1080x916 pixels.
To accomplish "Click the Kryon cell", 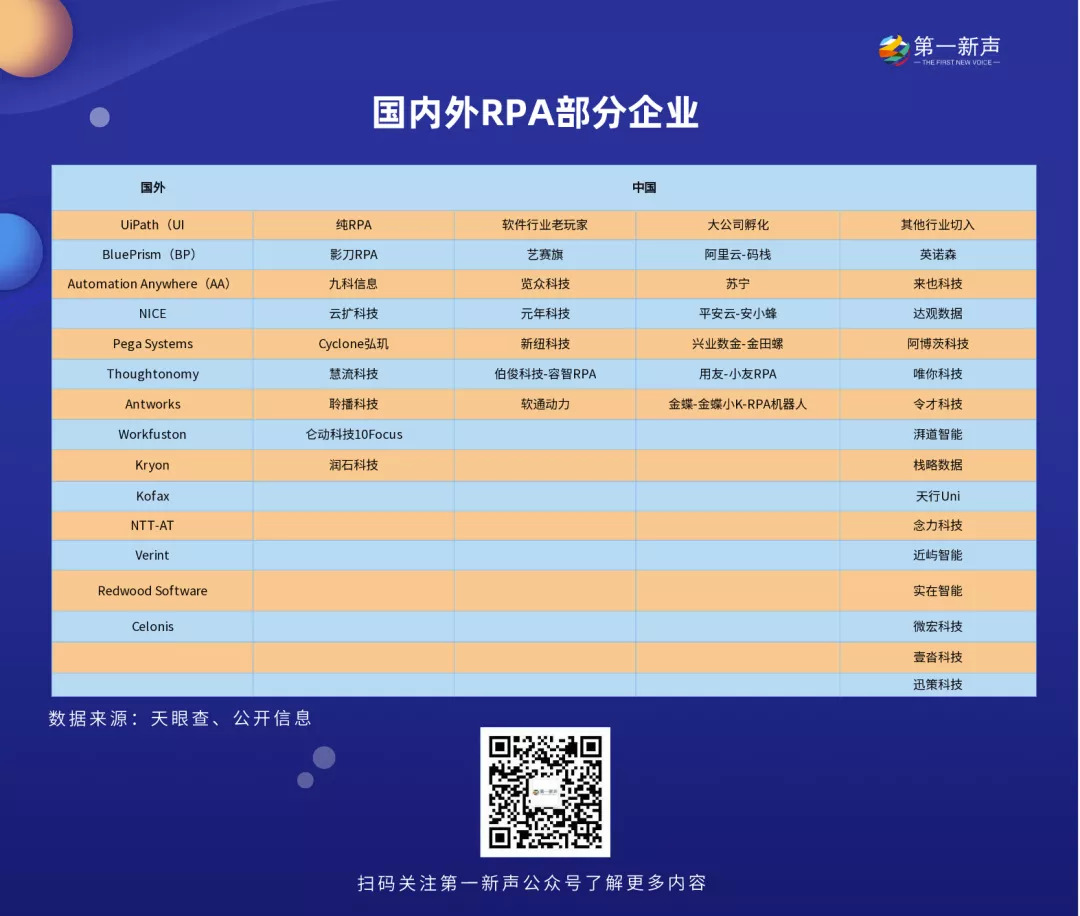I will click(x=152, y=465).
